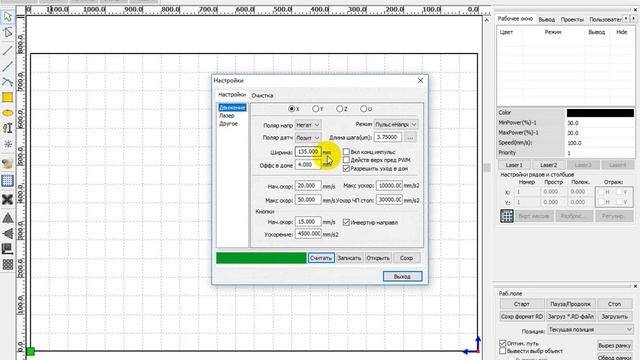Click the array grid icon in the rows and columns panel
Screen dimensions: 640x360
click(x=507, y=216)
